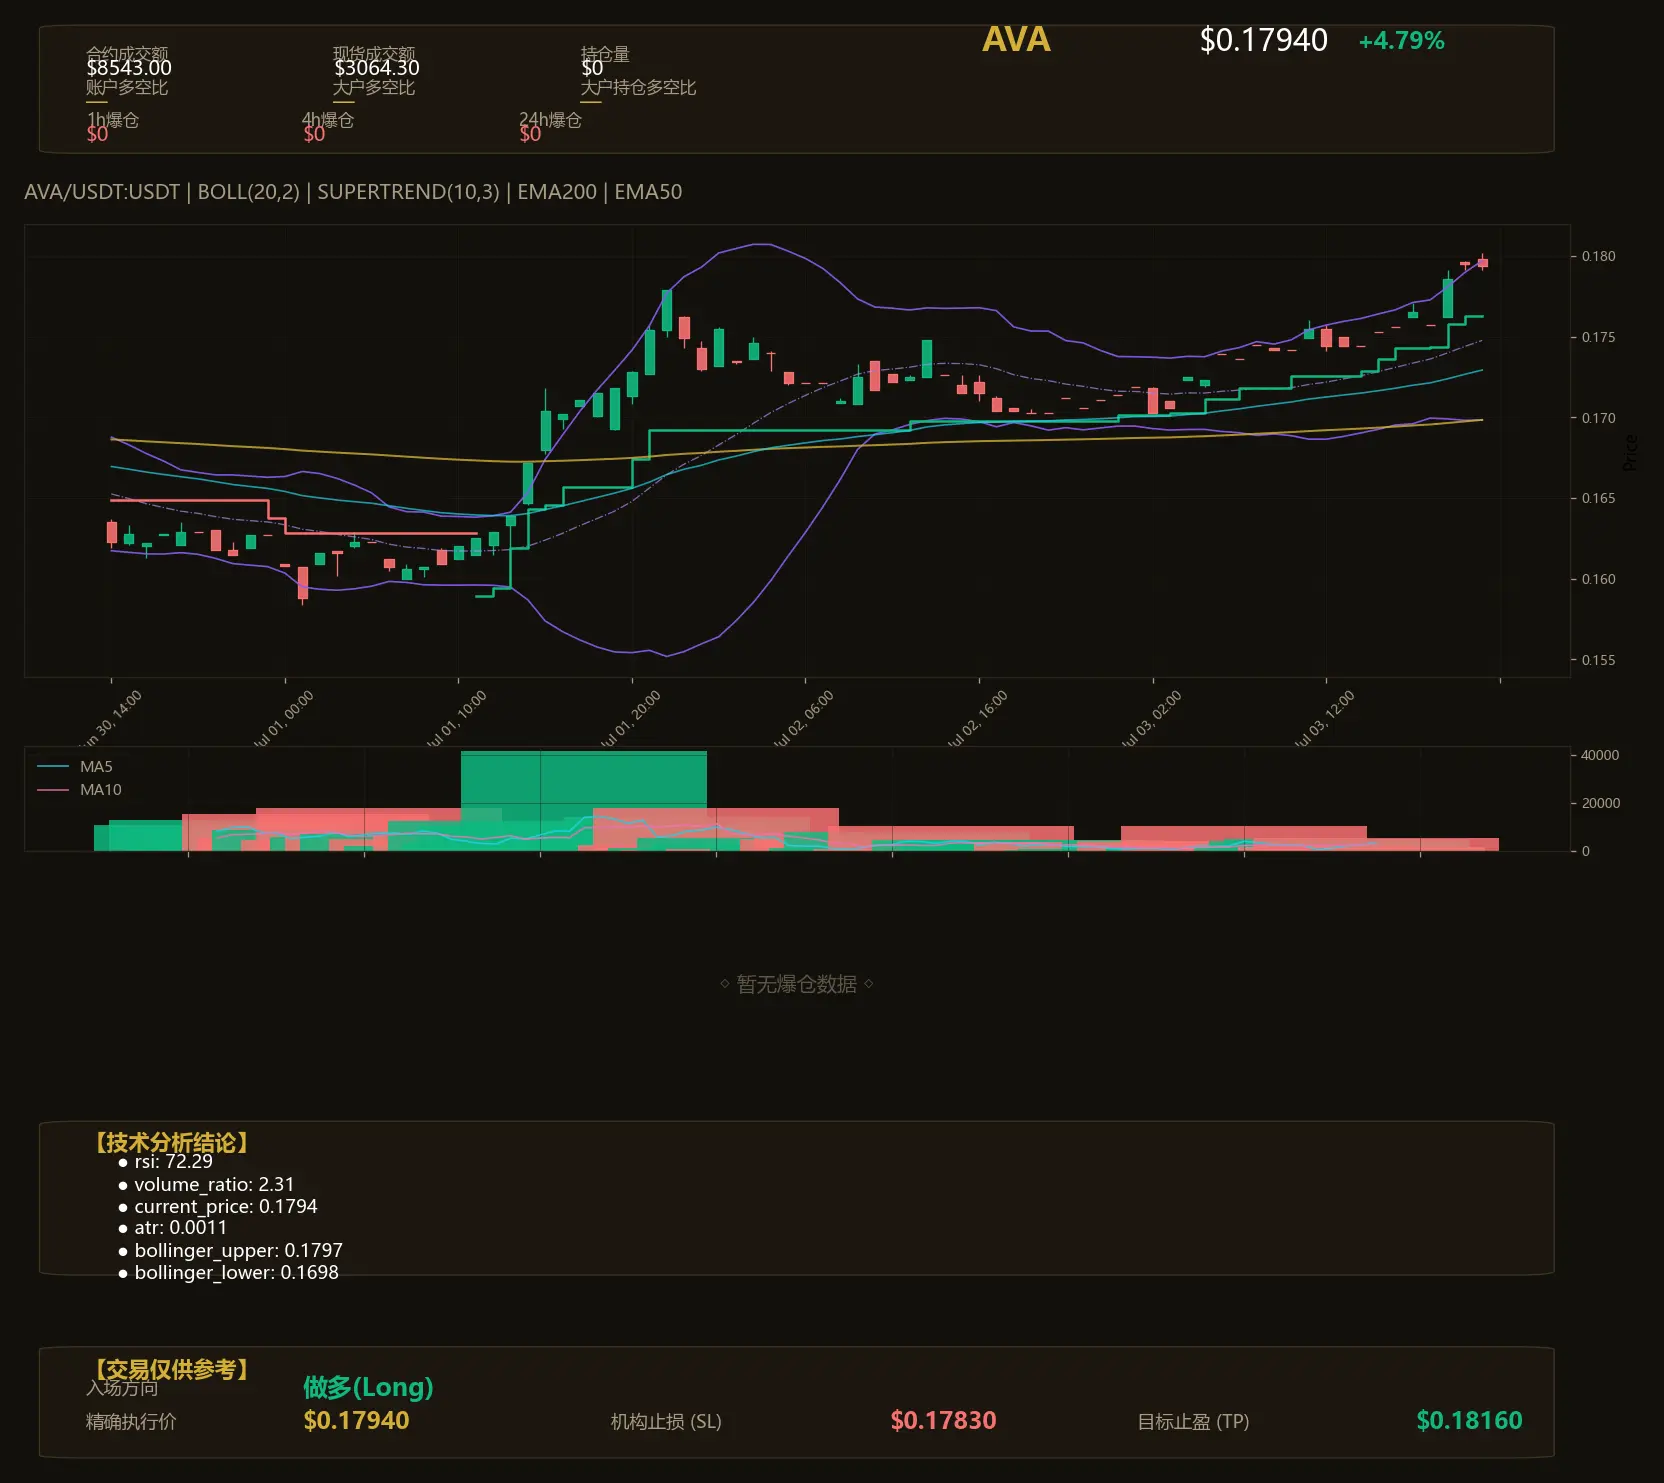This screenshot has width=1664, height=1483.
Task: Click the bollinger_upper: 0.1797 bullet item
Action: (231, 1251)
